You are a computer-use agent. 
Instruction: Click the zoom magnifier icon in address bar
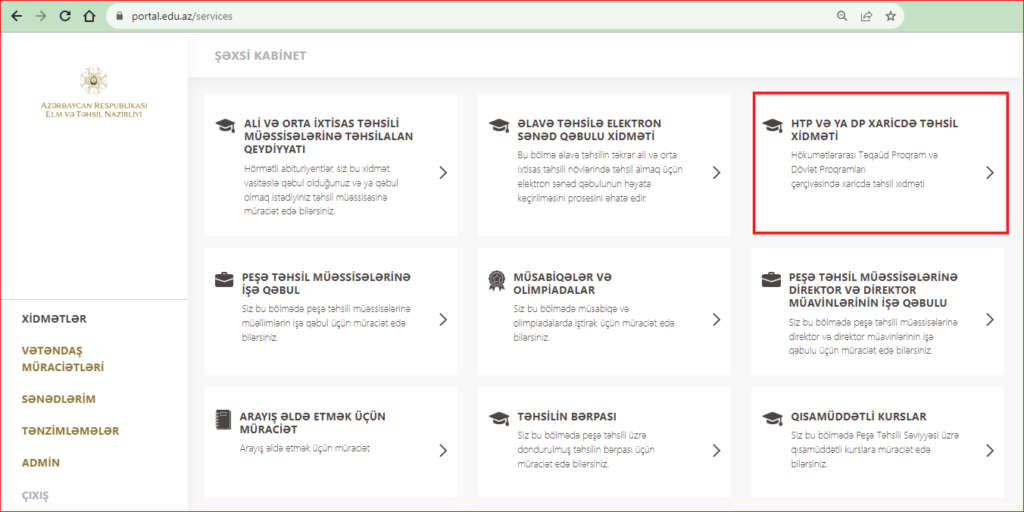[x=842, y=16]
